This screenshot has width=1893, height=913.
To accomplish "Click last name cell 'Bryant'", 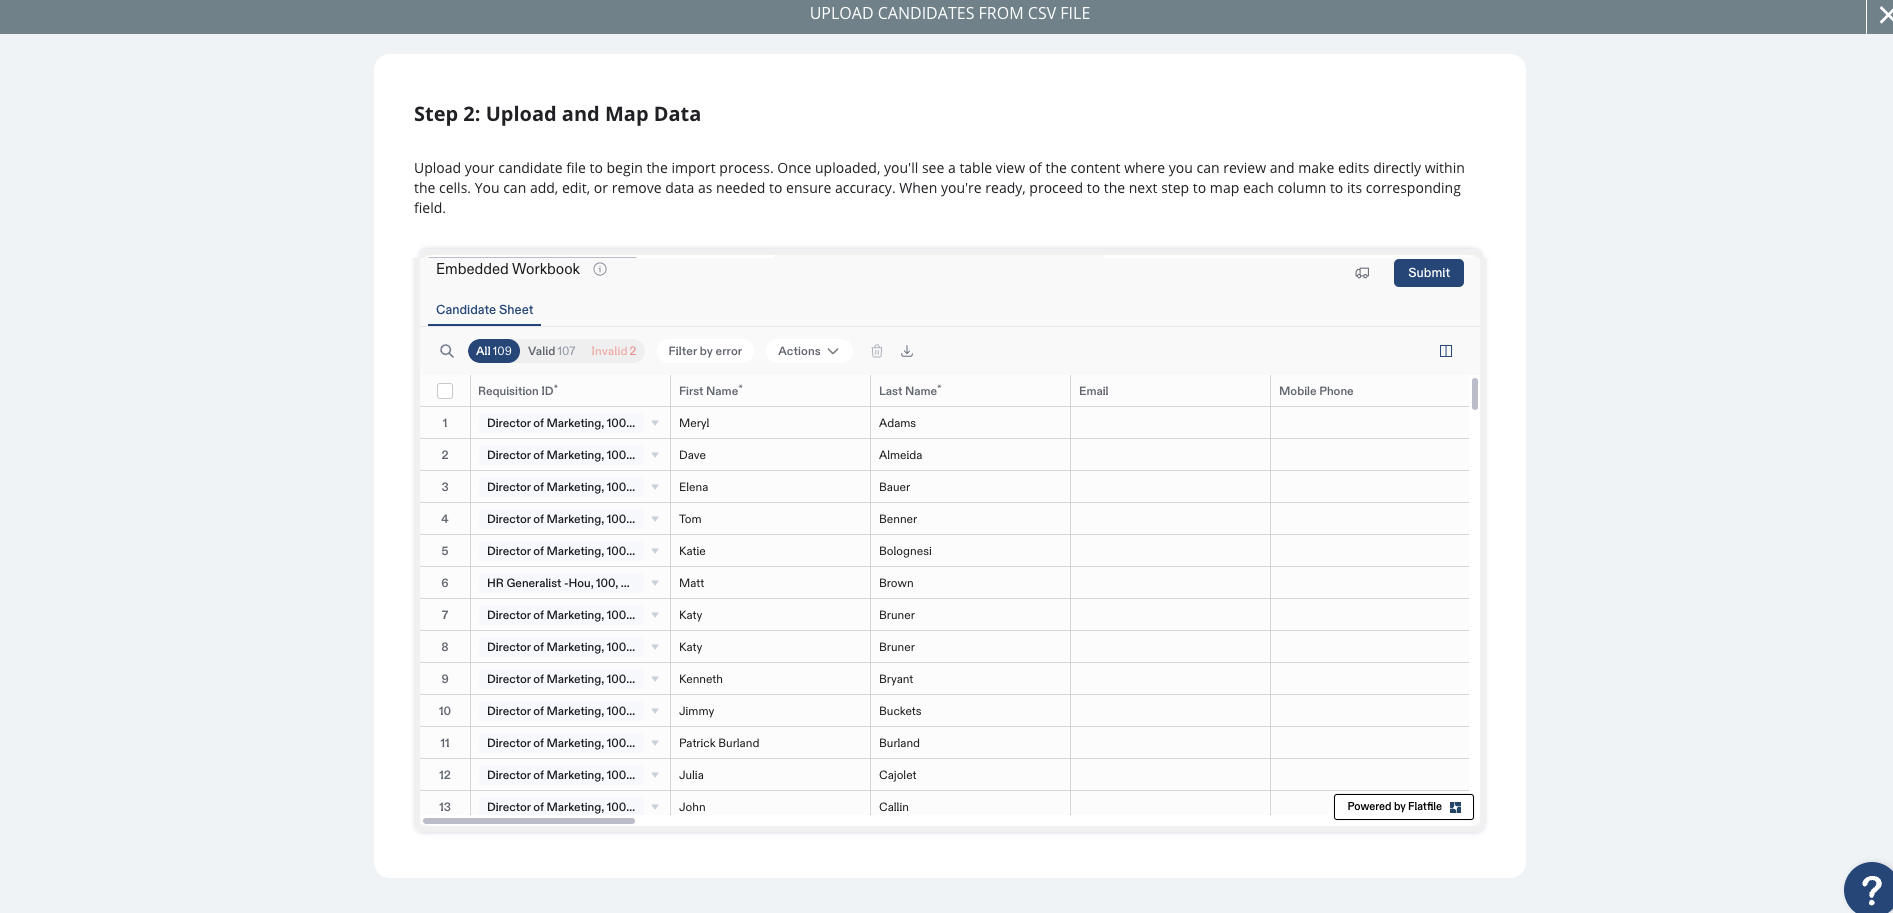I will pyautogui.click(x=970, y=679).
